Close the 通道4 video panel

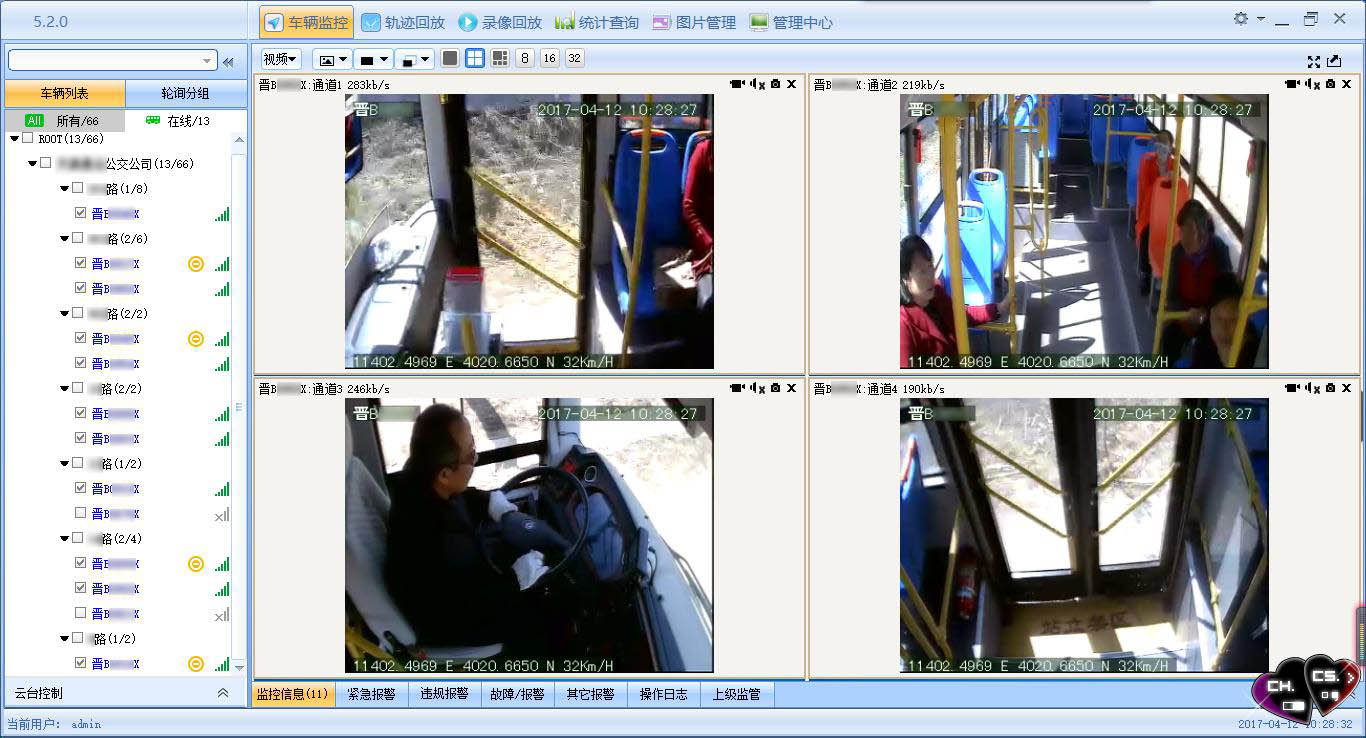tap(1345, 388)
